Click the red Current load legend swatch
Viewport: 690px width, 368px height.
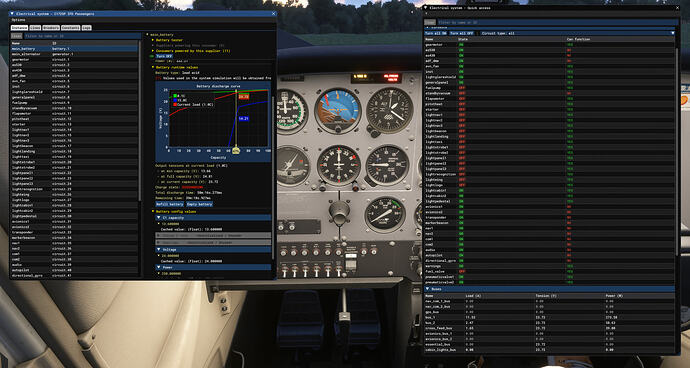174,104
